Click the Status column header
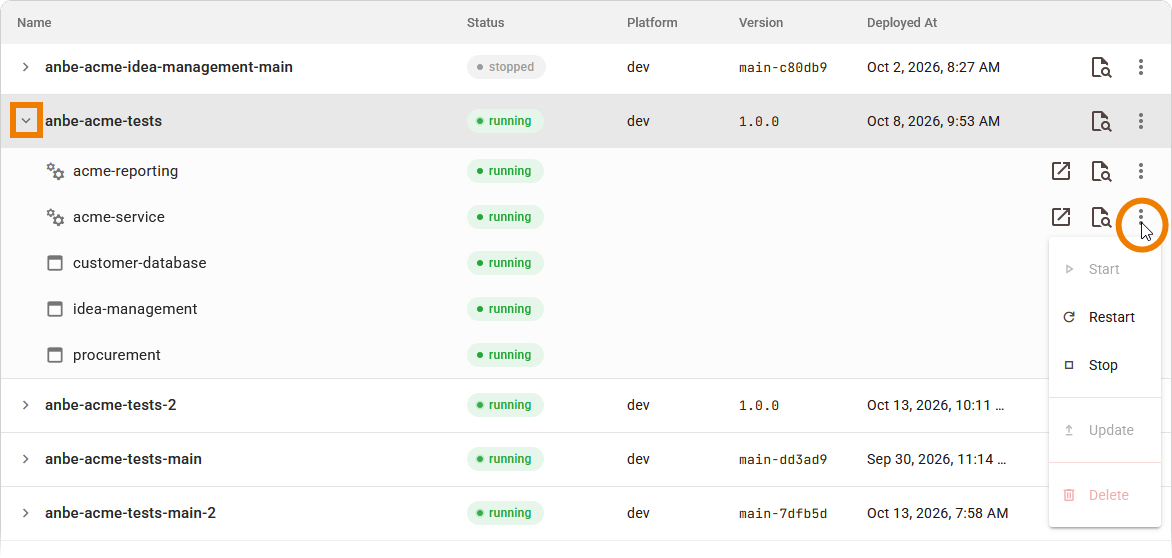This screenshot has height=558, width=1172. pos(486,23)
